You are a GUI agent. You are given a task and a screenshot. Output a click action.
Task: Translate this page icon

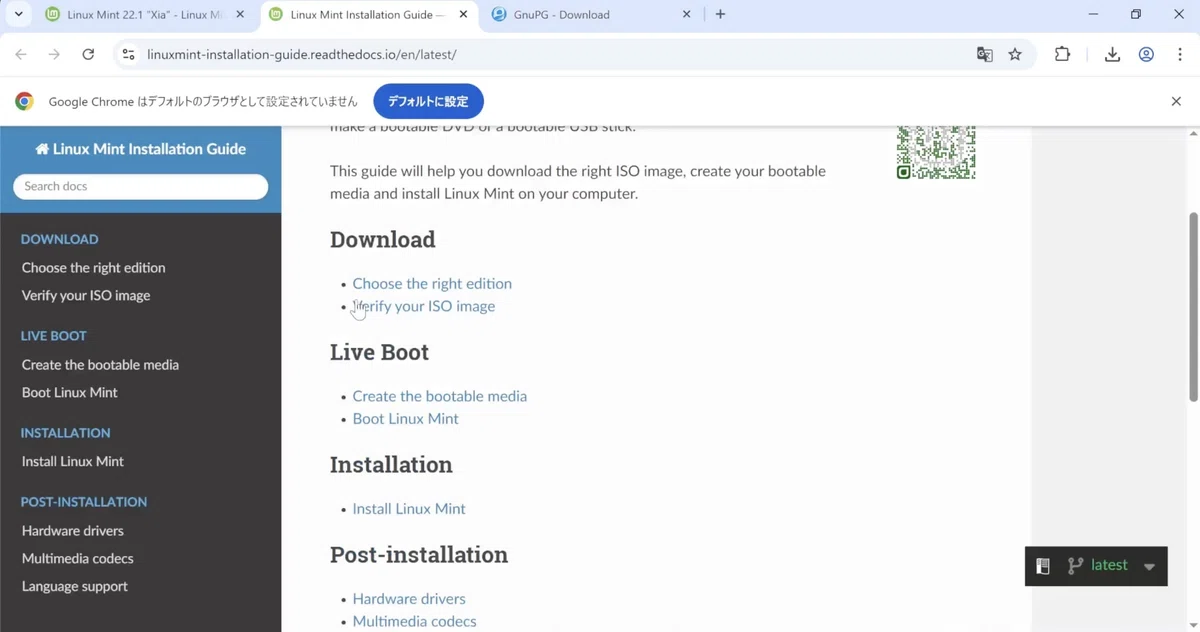985,55
